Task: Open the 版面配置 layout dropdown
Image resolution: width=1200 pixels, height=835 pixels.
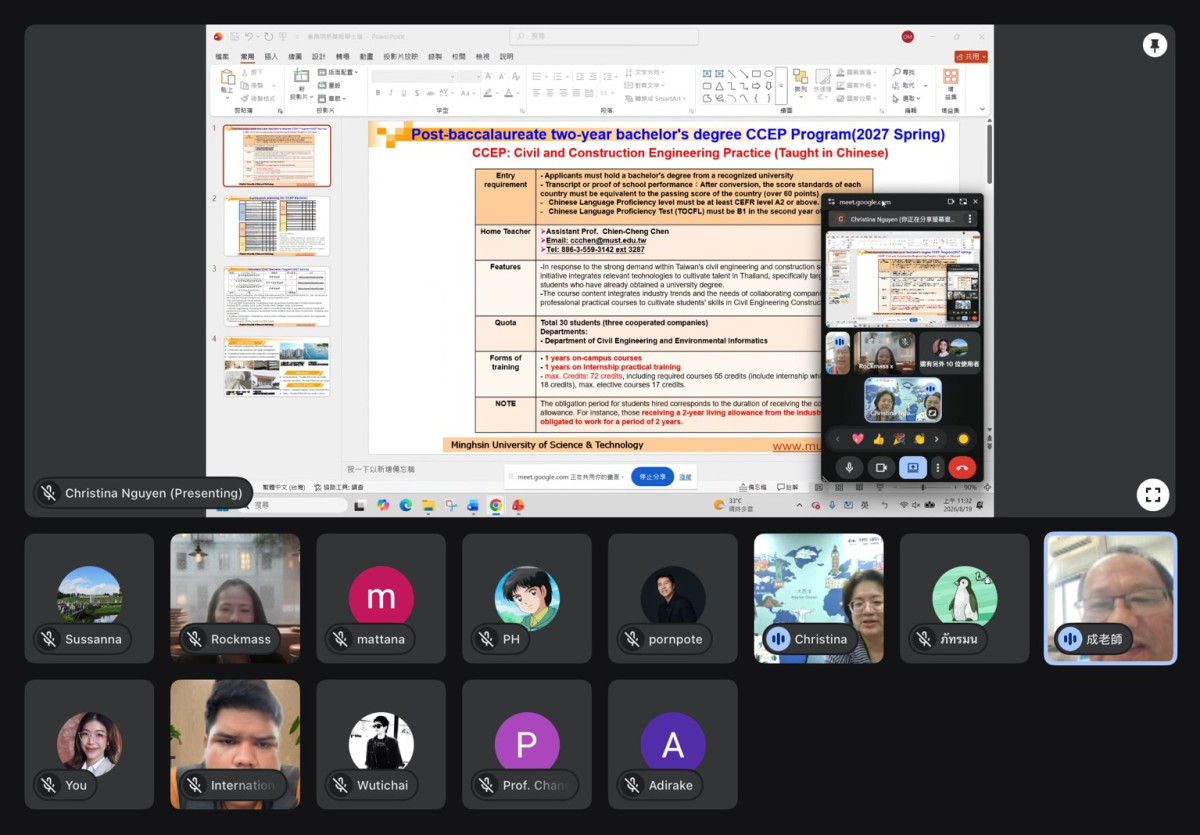Action: click(x=338, y=72)
